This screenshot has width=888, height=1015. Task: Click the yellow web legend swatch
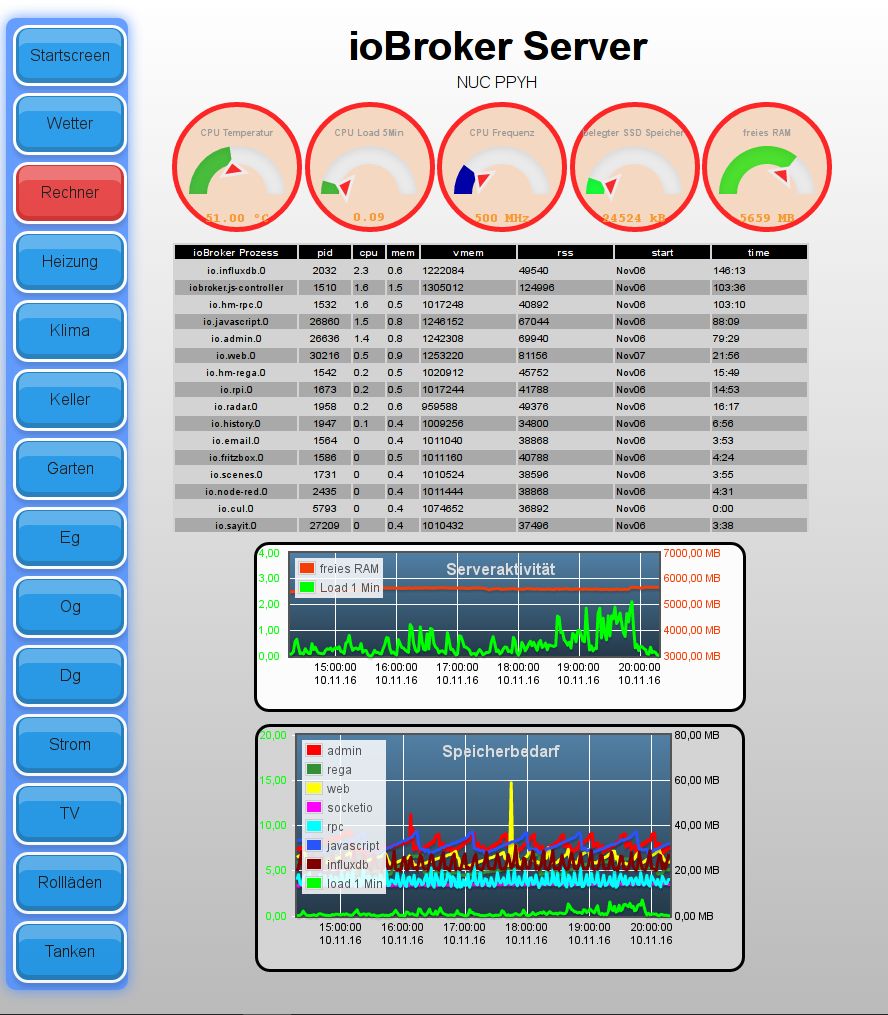tap(314, 788)
